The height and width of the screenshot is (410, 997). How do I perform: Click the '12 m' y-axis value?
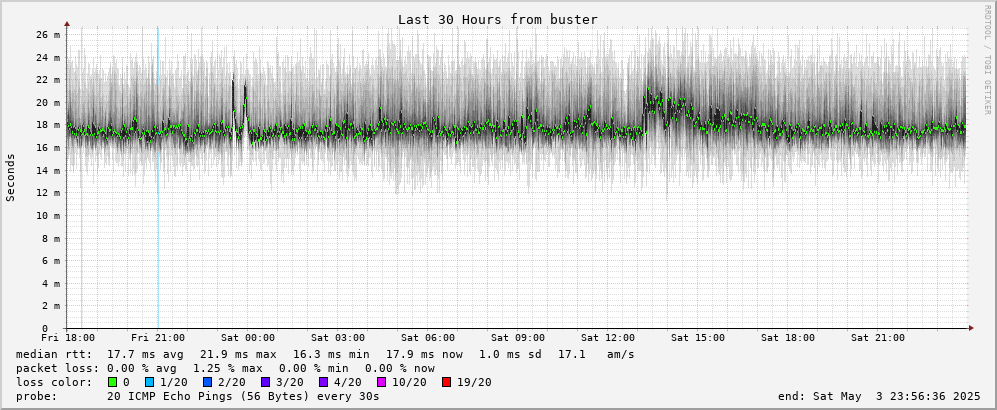[x=48, y=193]
